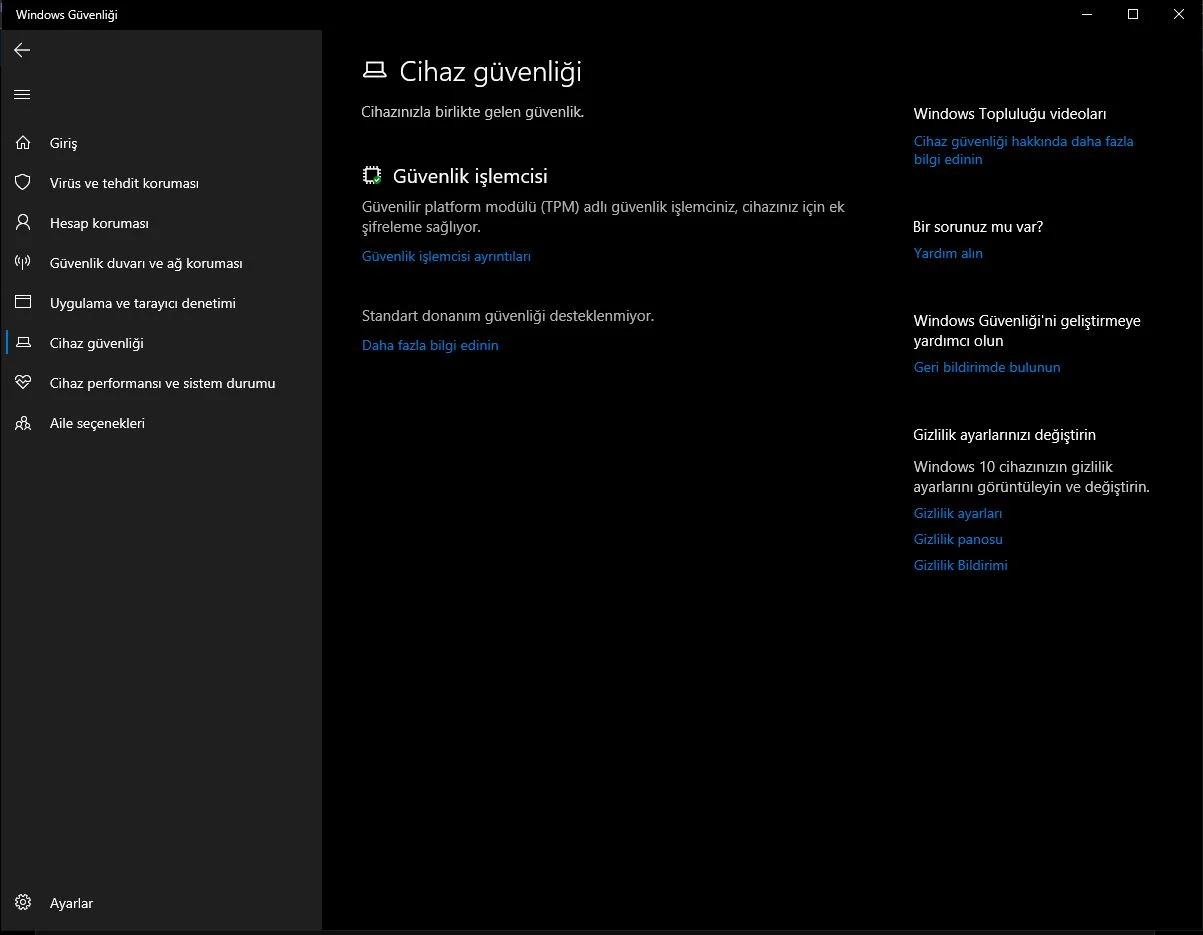Click the laptop icon beside the Cihaz güvenliği heading
1203x935 pixels.
[374, 71]
